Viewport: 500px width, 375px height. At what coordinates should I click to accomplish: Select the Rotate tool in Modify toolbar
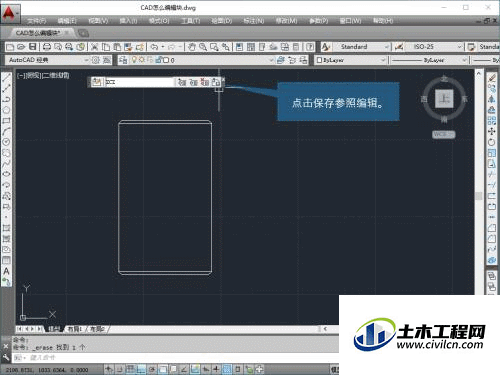(492, 142)
